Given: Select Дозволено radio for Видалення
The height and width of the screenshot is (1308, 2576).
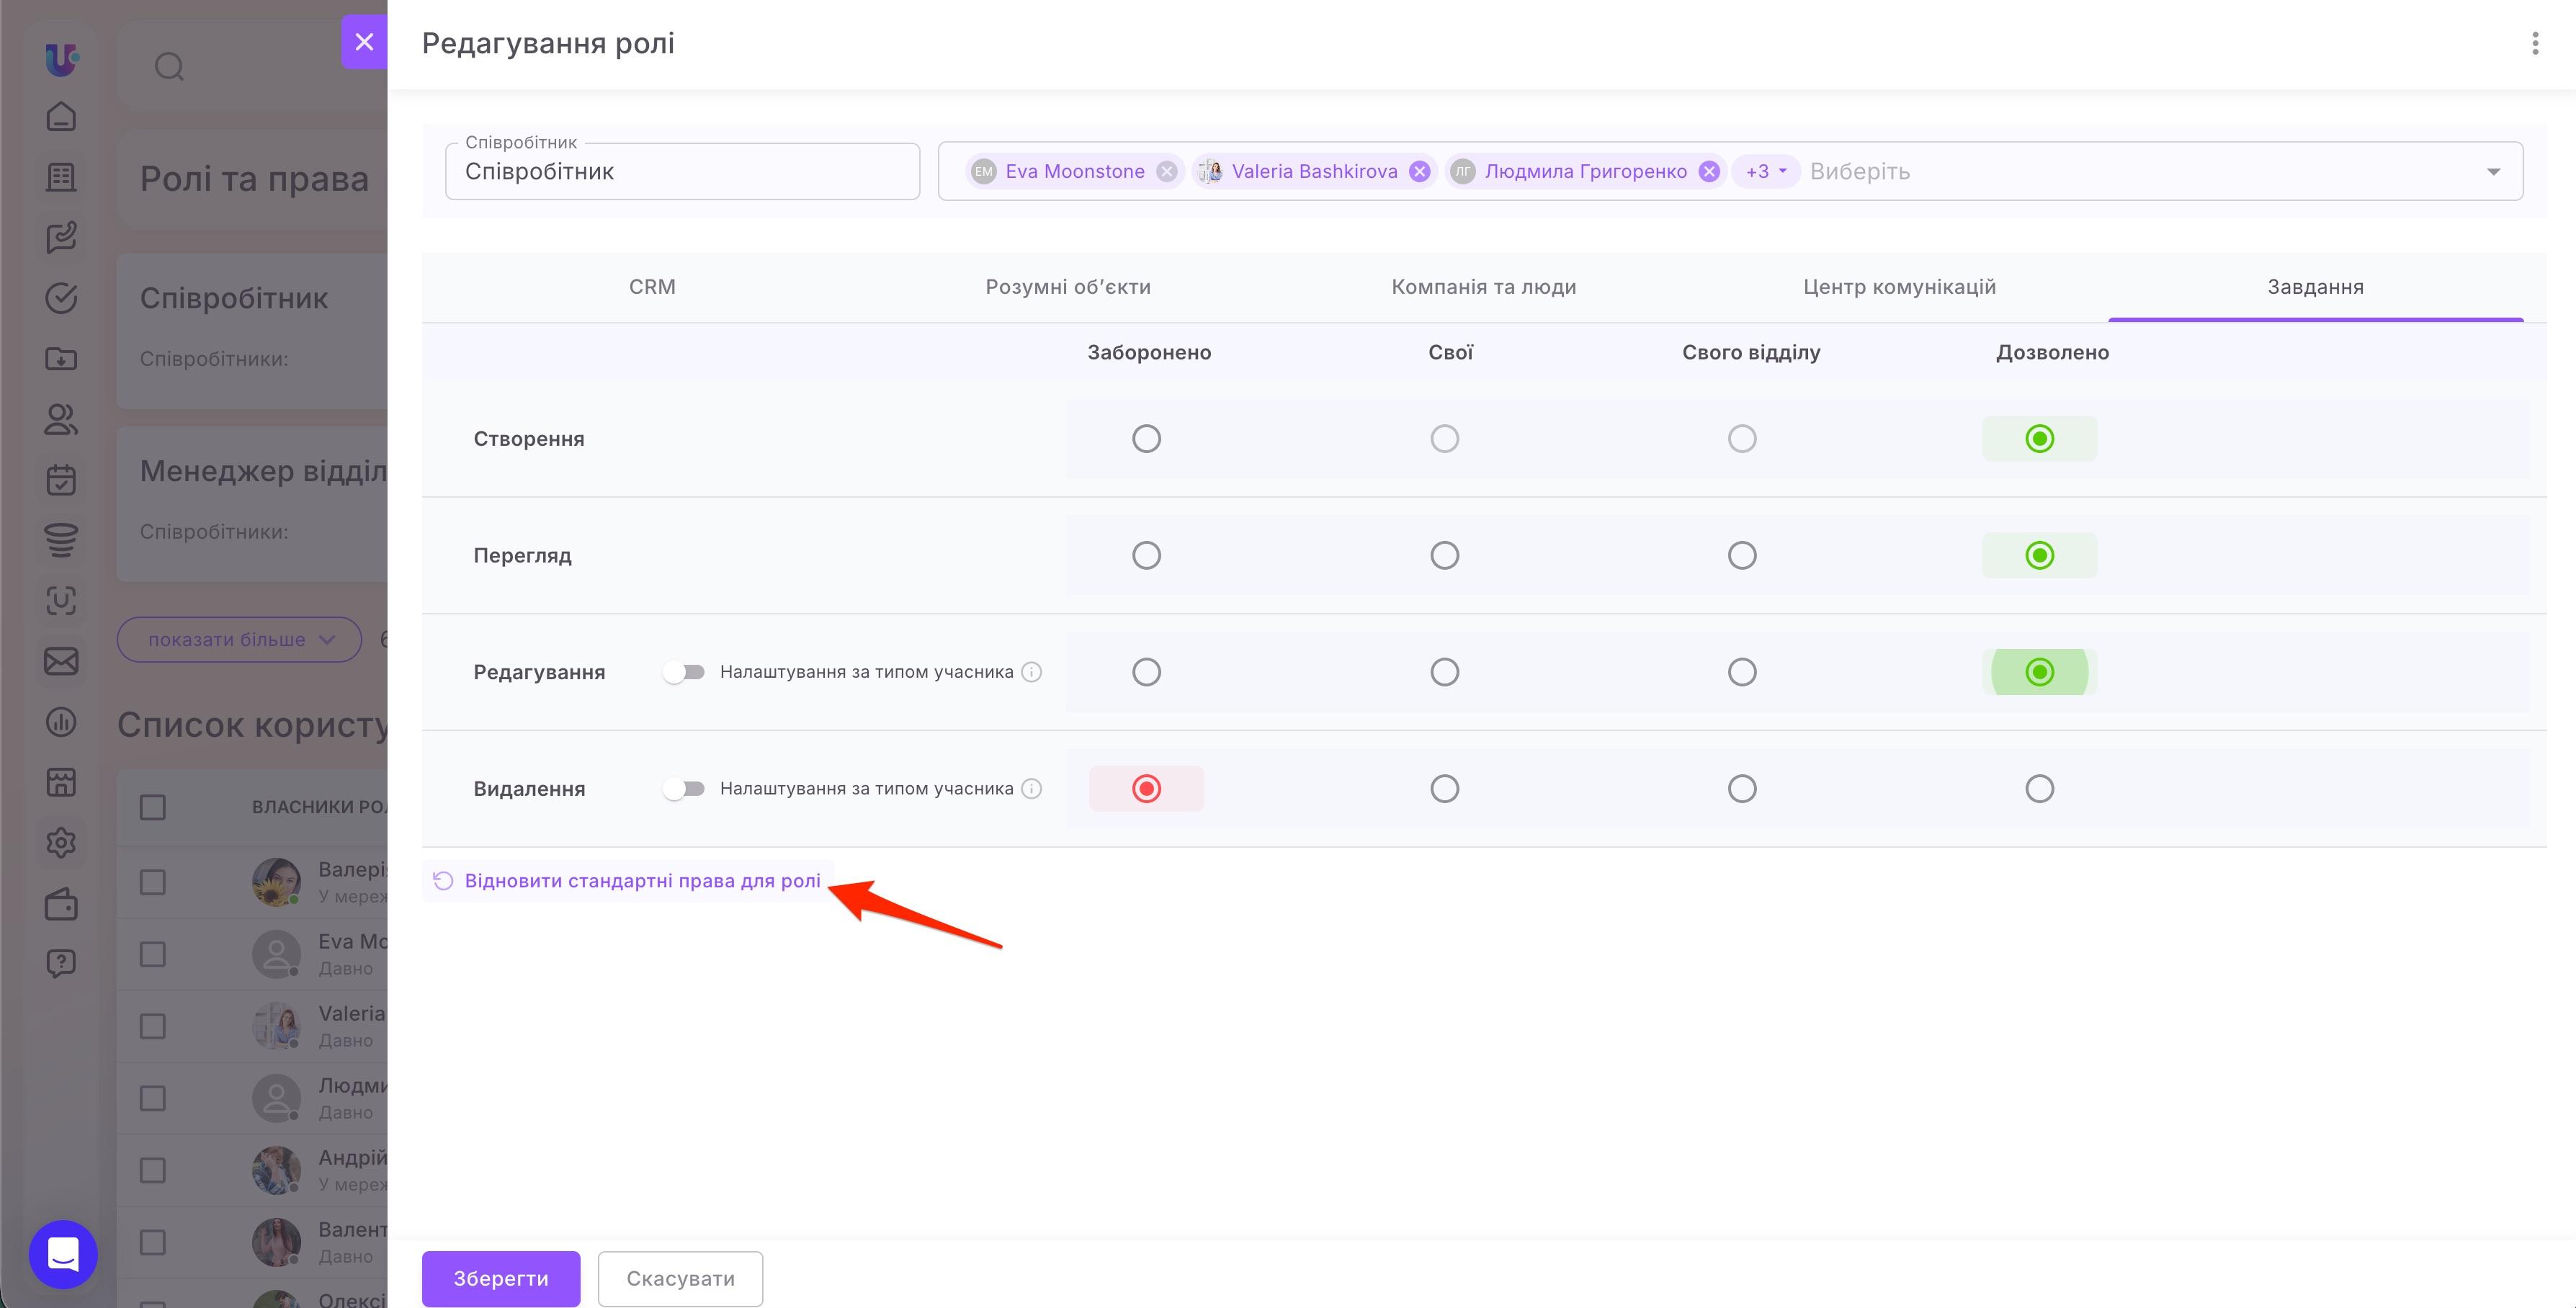Looking at the screenshot, I should [2039, 789].
